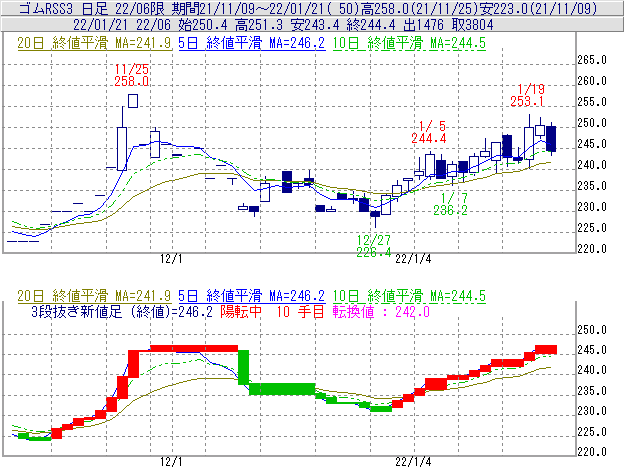624x475 pixels.
Task: Select the 1/19 253.1 peak label
Action: [527, 95]
